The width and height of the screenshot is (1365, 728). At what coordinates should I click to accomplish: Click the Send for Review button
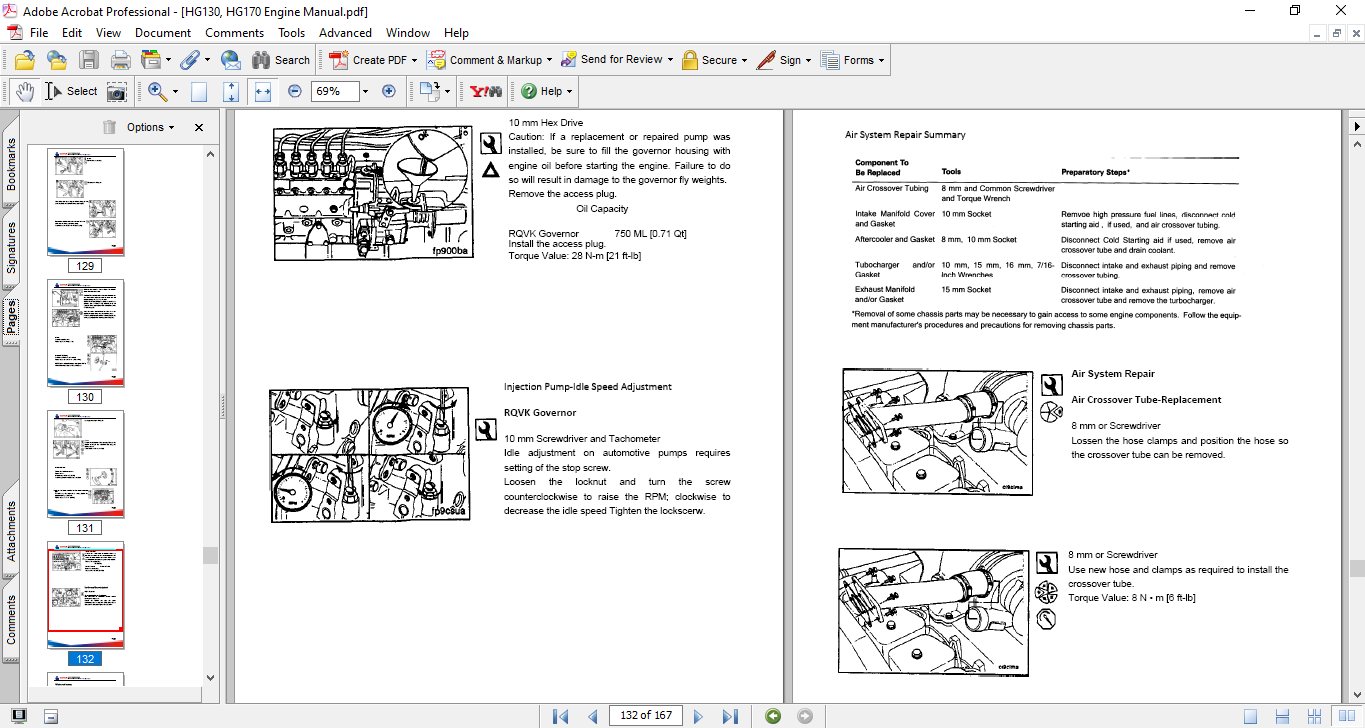614,59
